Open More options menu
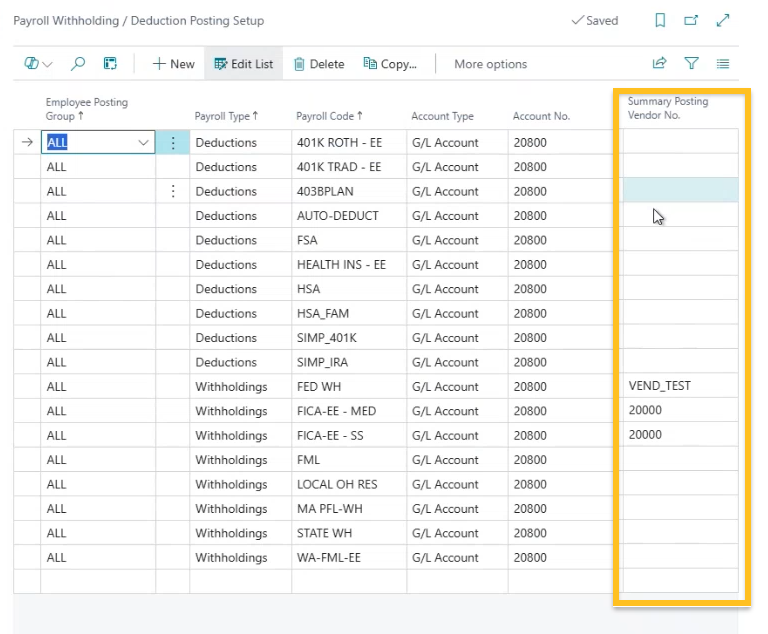Screen dimensions: 768x634 490,64
